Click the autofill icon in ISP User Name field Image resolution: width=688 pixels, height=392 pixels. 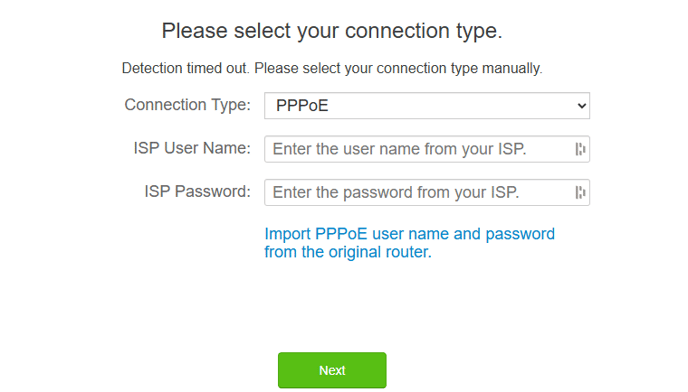point(580,149)
